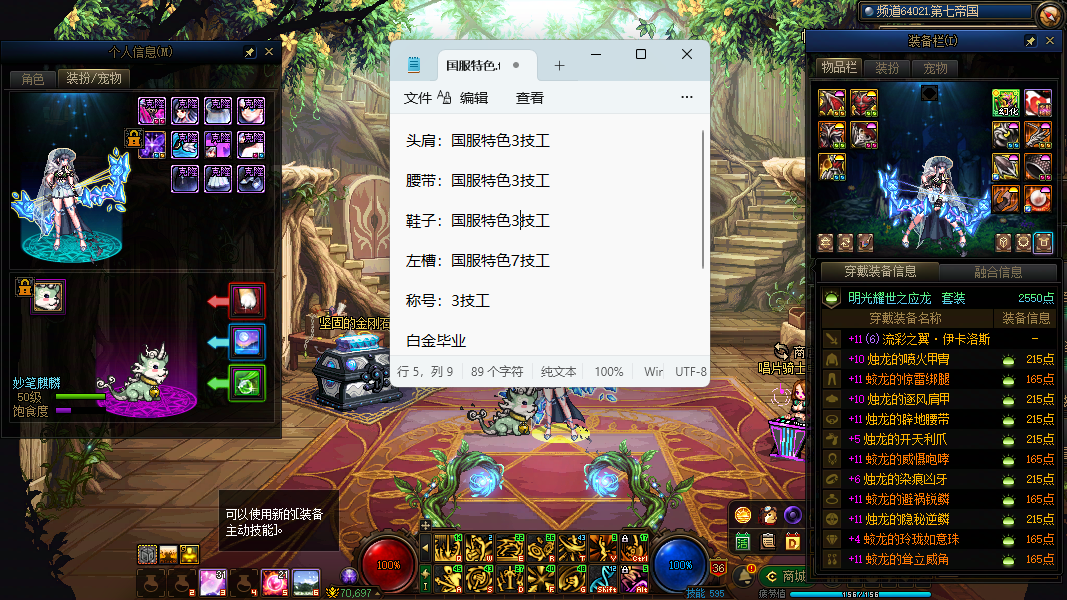Click the 编辑 menu in Notepad

tap(474, 98)
